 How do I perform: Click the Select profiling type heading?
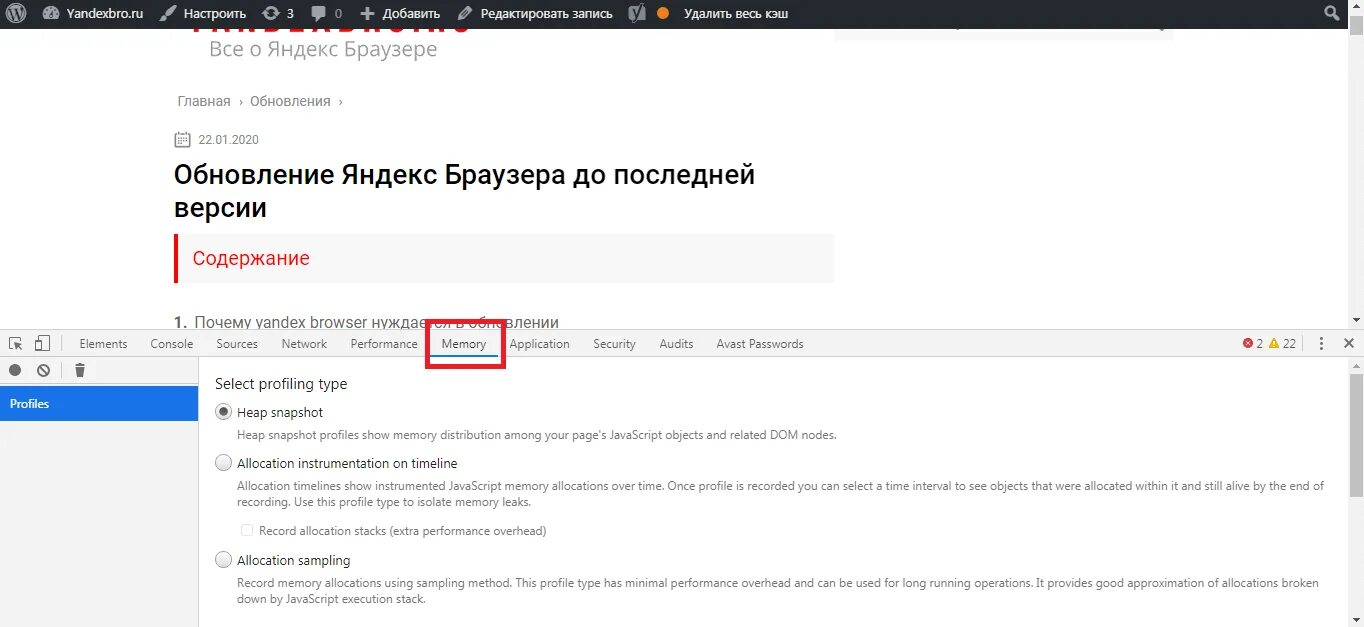281,384
